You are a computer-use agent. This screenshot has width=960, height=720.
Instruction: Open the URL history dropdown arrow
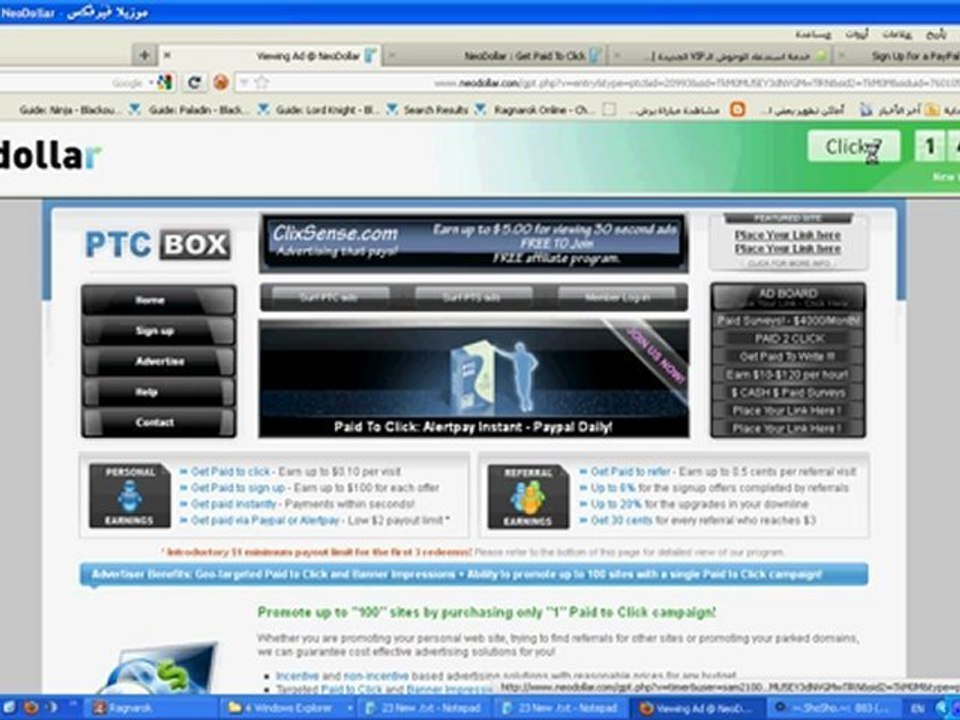click(243, 82)
